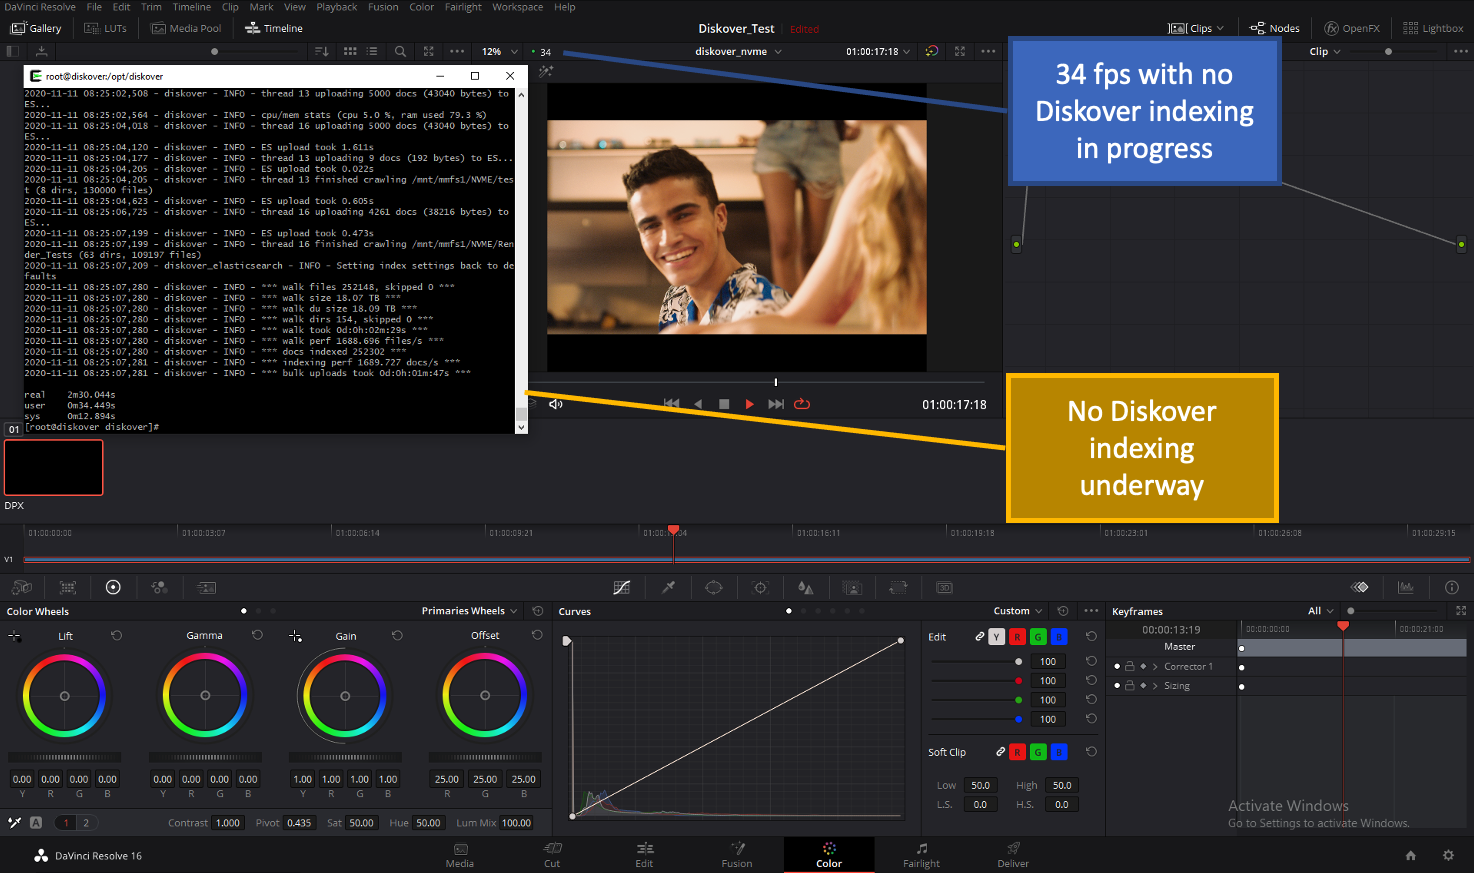Pick black point next to Lift
The height and width of the screenshot is (873, 1474).
click(x=15, y=636)
